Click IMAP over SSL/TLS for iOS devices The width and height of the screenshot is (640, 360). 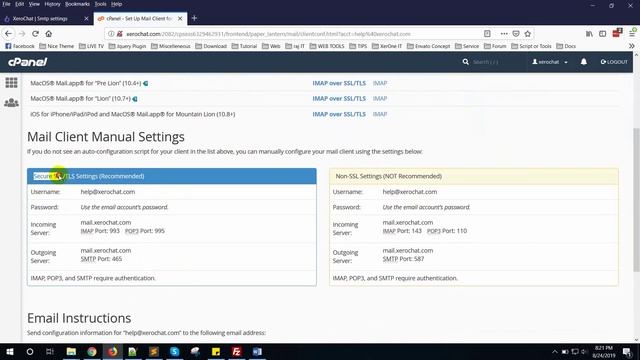point(339,114)
